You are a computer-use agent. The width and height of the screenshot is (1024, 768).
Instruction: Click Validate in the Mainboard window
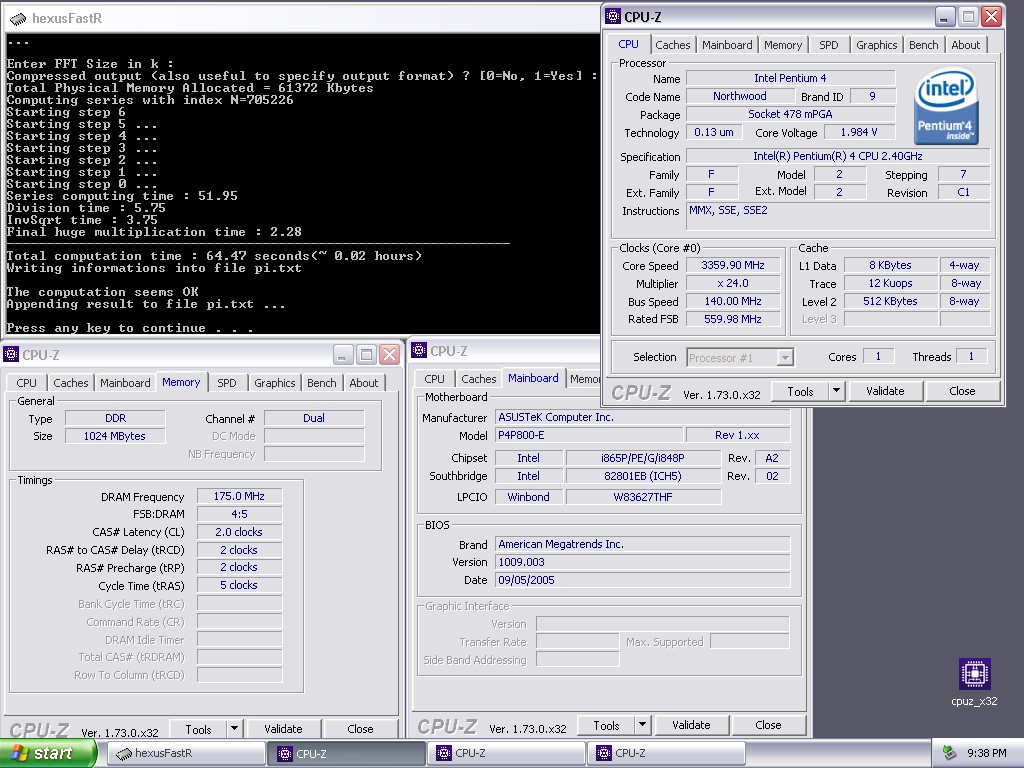coord(691,724)
